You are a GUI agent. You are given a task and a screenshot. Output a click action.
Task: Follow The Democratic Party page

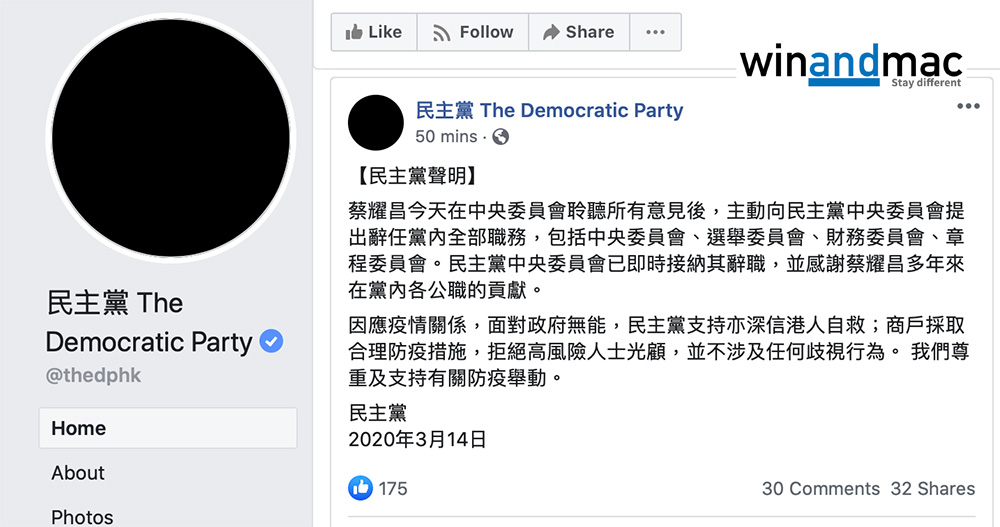[x=473, y=32]
